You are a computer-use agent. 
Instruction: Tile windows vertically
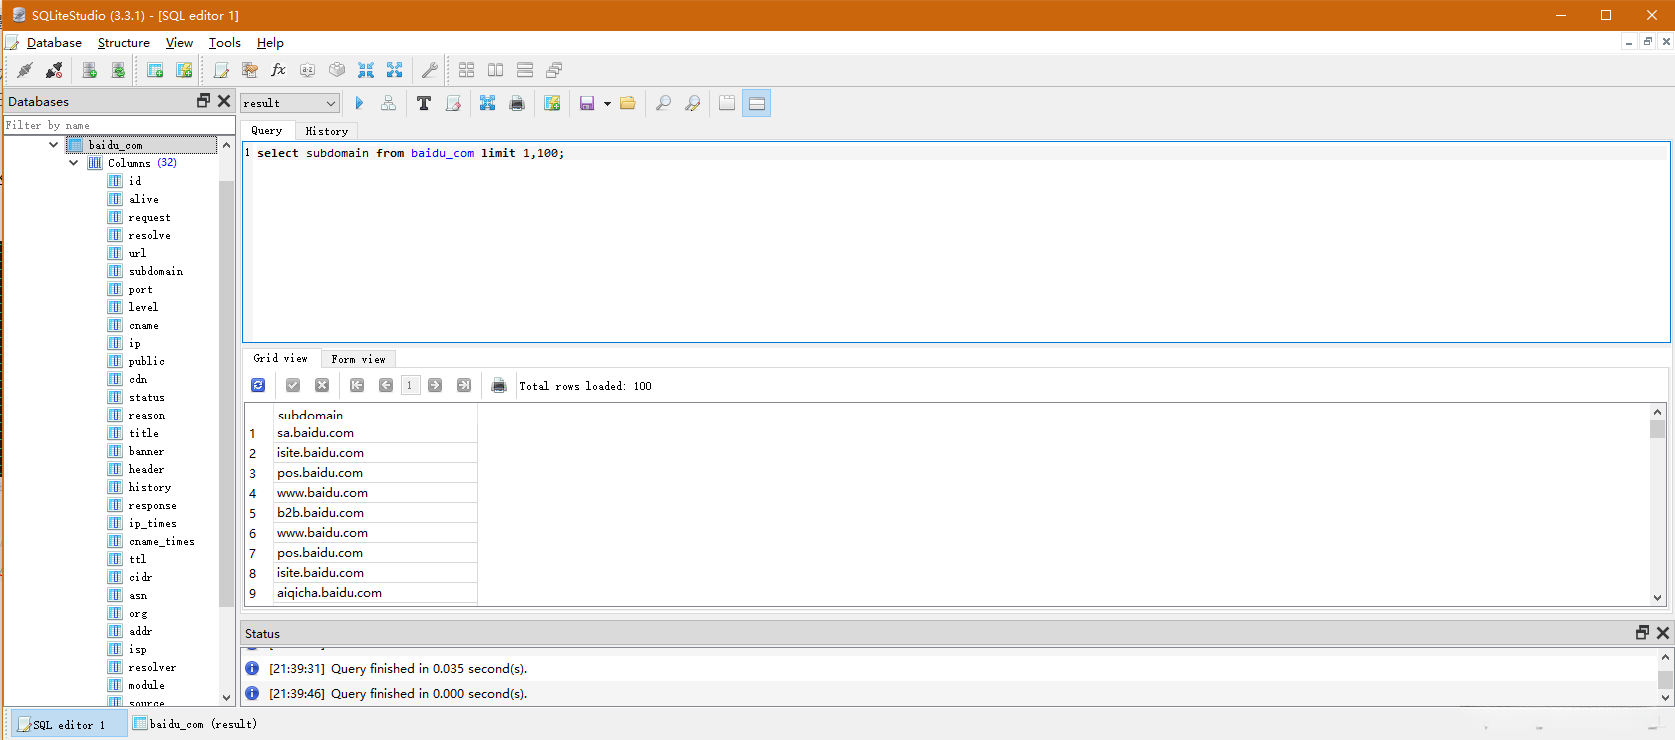[x=525, y=70]
